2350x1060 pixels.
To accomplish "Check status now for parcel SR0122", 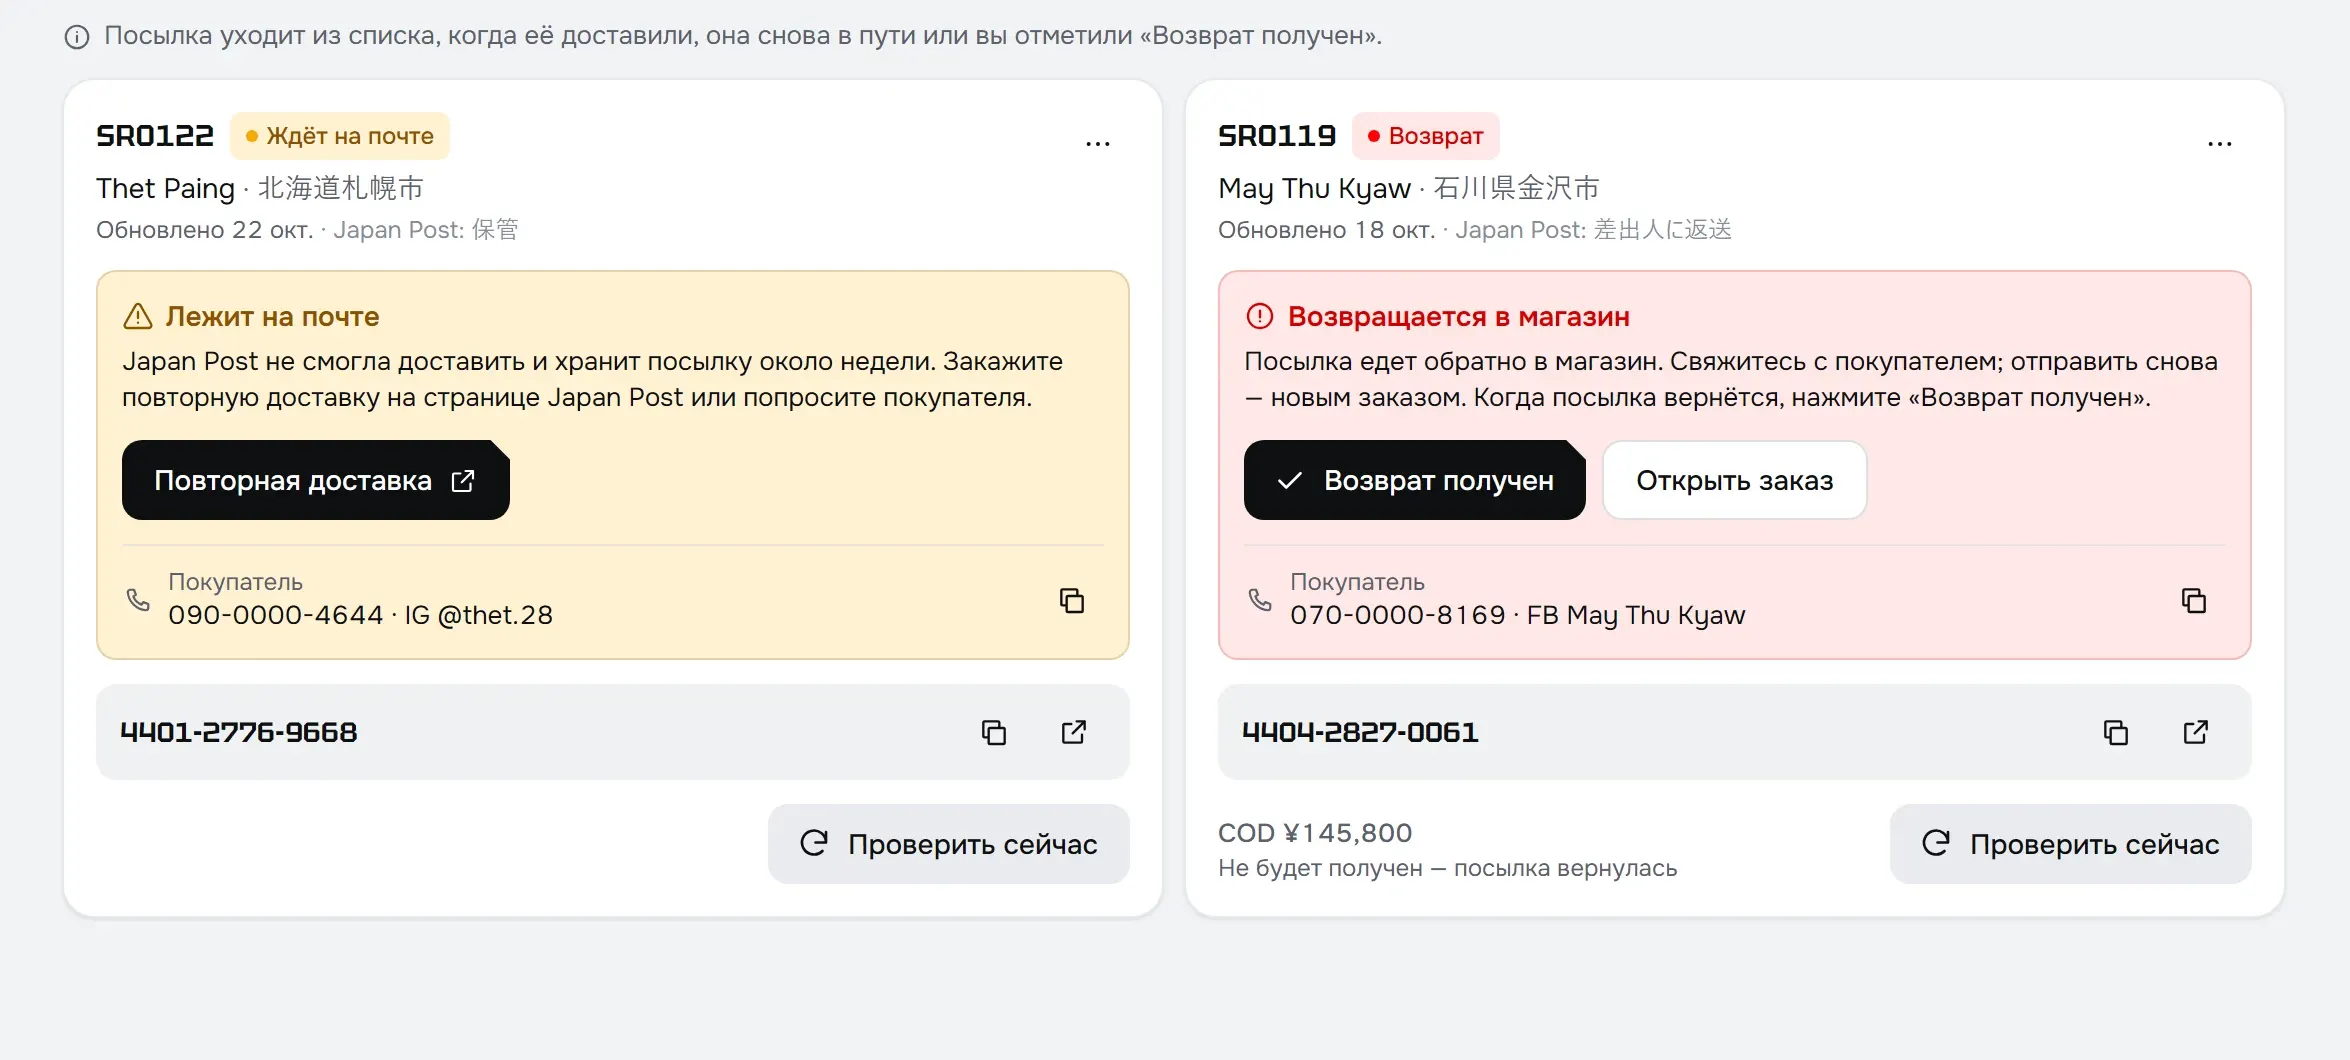I will [x=949, y=844].
